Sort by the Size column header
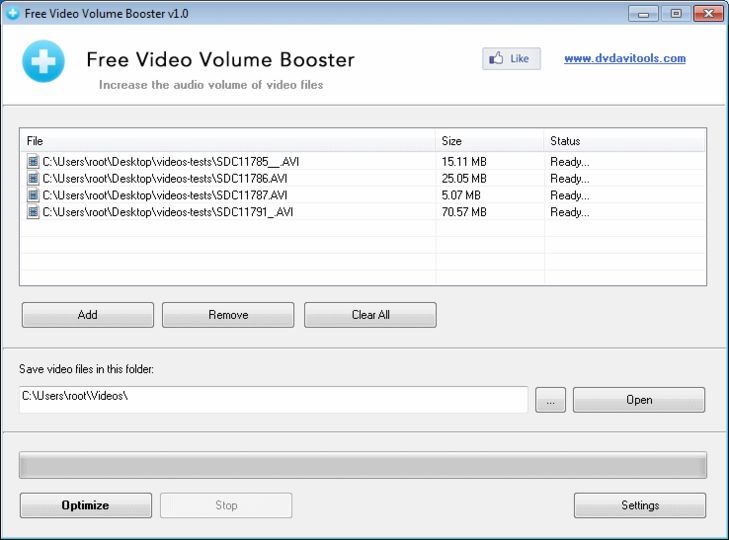This screenshot has height=540, width=729. tap(490, 140)
